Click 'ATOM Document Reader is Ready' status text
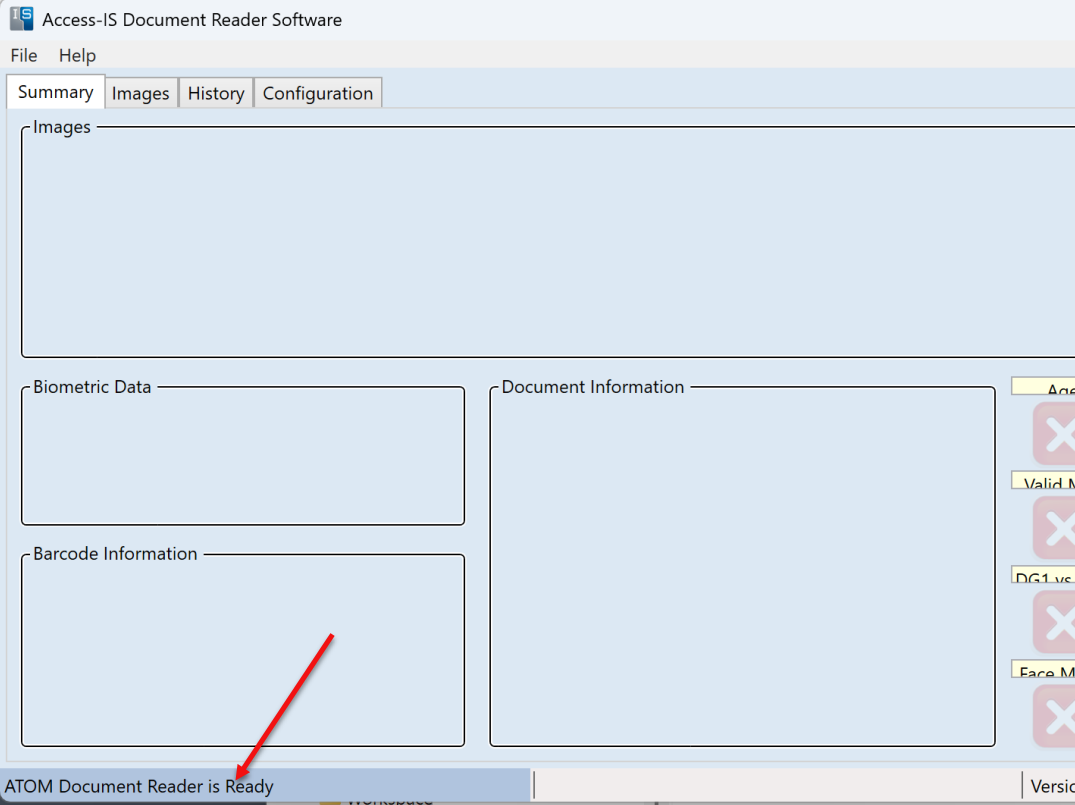The width and height of the screenshot is (1075, 805). (x=139, y=786)
